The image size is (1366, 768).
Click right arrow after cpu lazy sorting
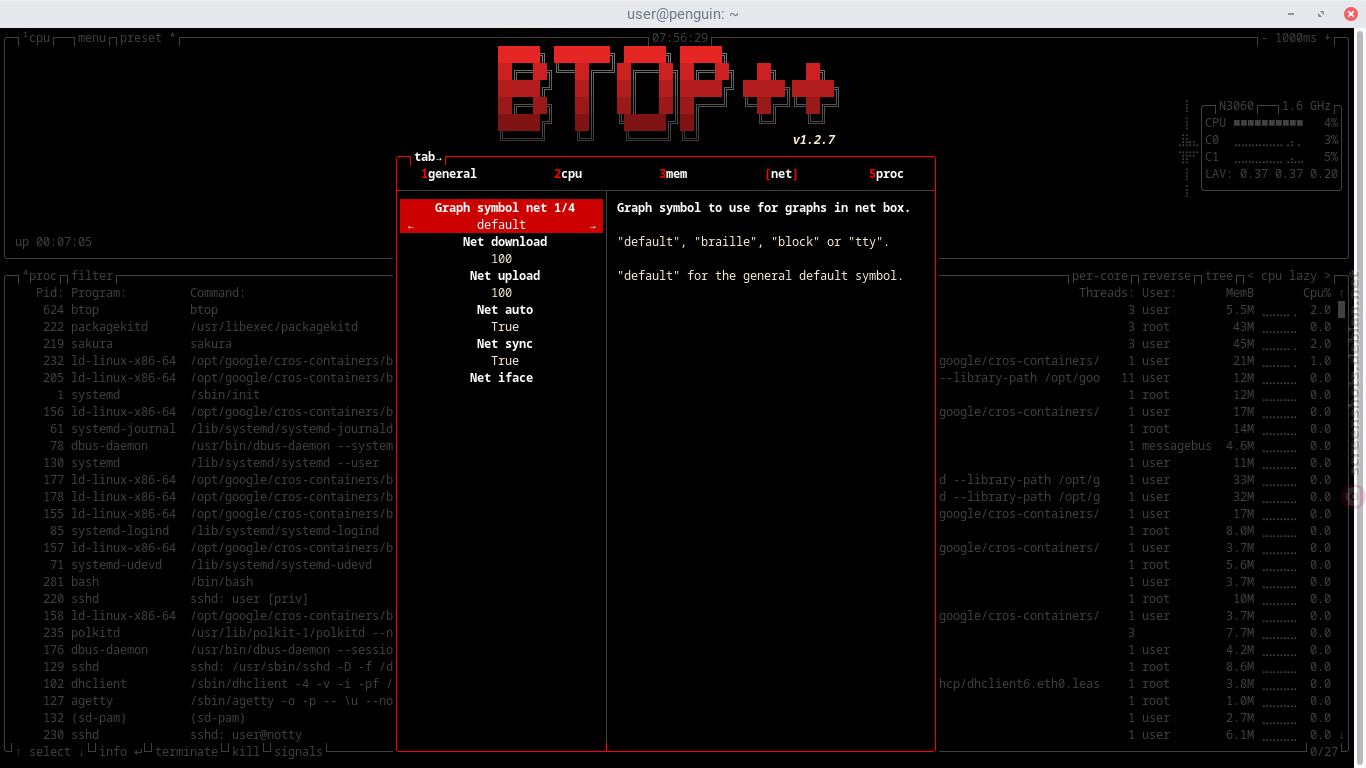point(1328,276)
